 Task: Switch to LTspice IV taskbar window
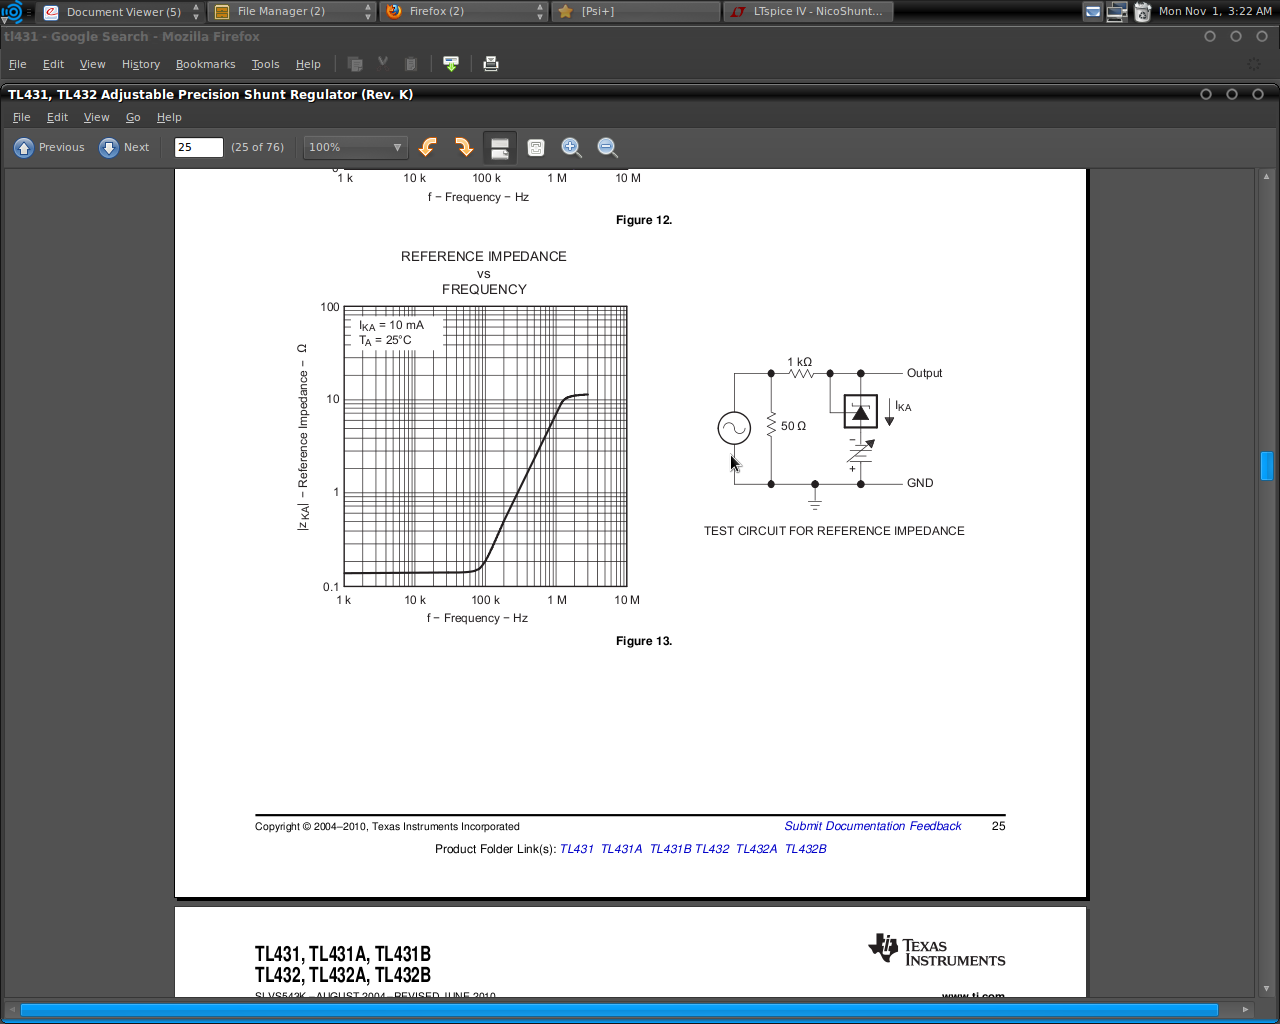click(808, 11)
